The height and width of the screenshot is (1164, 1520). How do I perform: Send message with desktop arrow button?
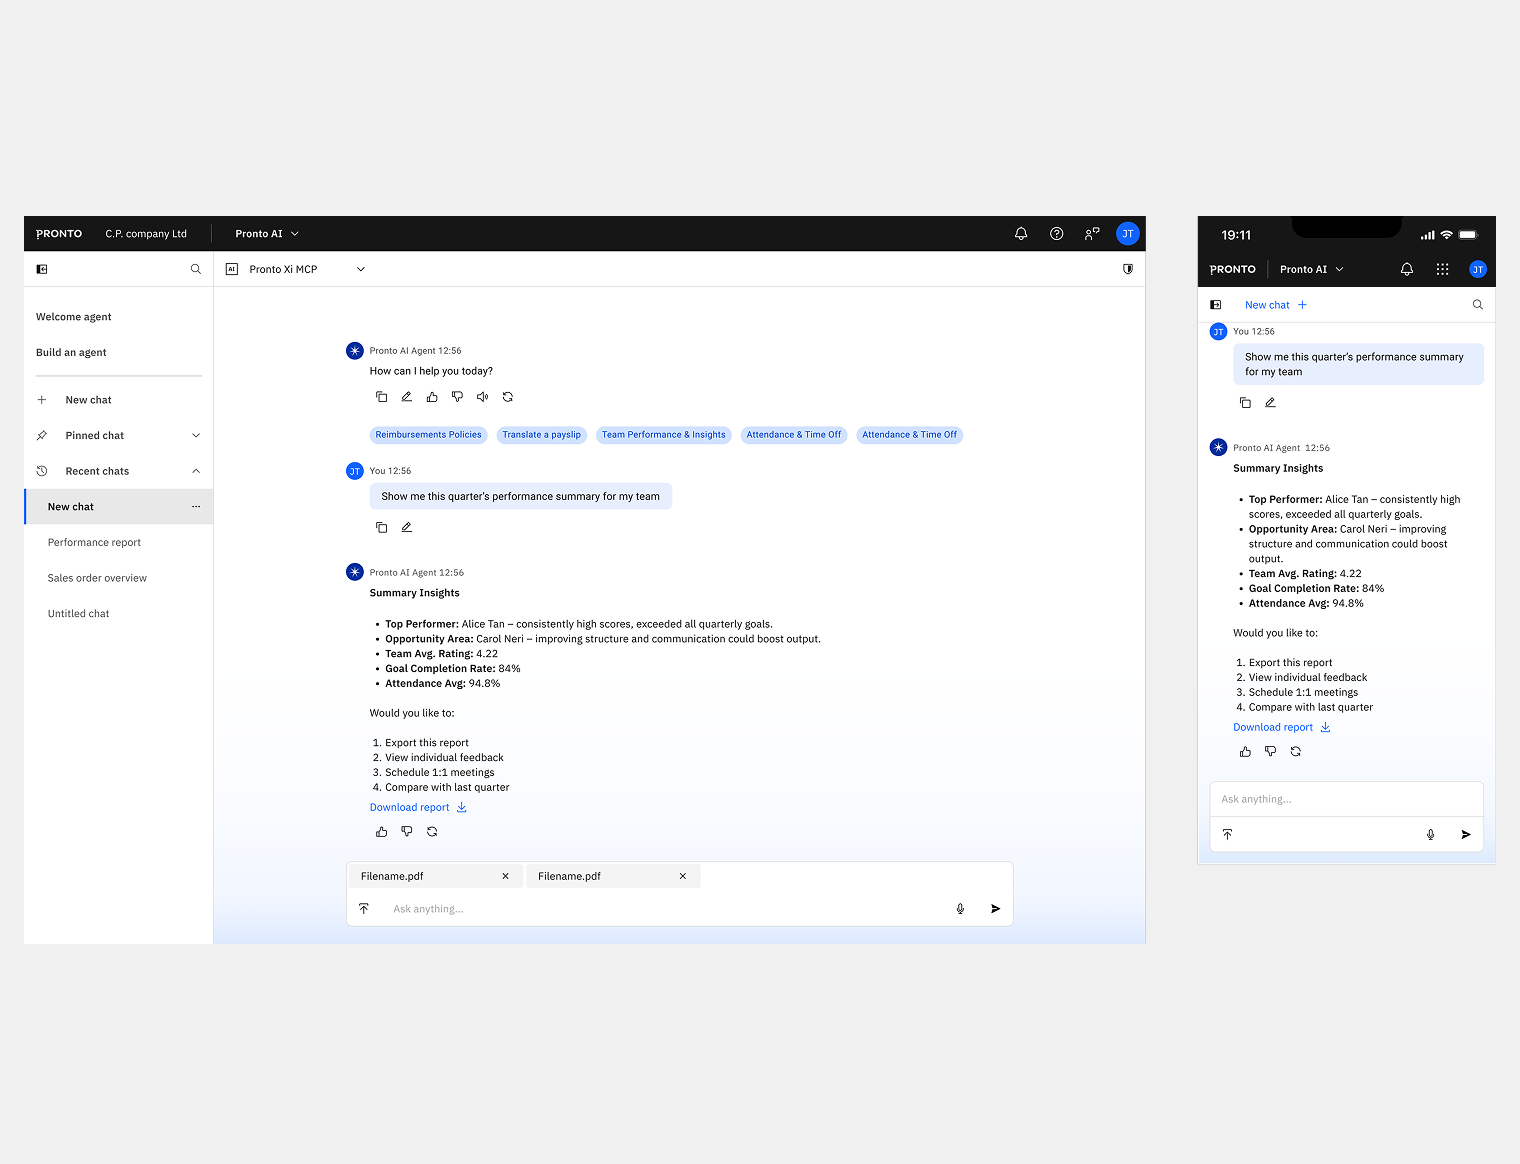pyautogui.click(x=995, y=909)
